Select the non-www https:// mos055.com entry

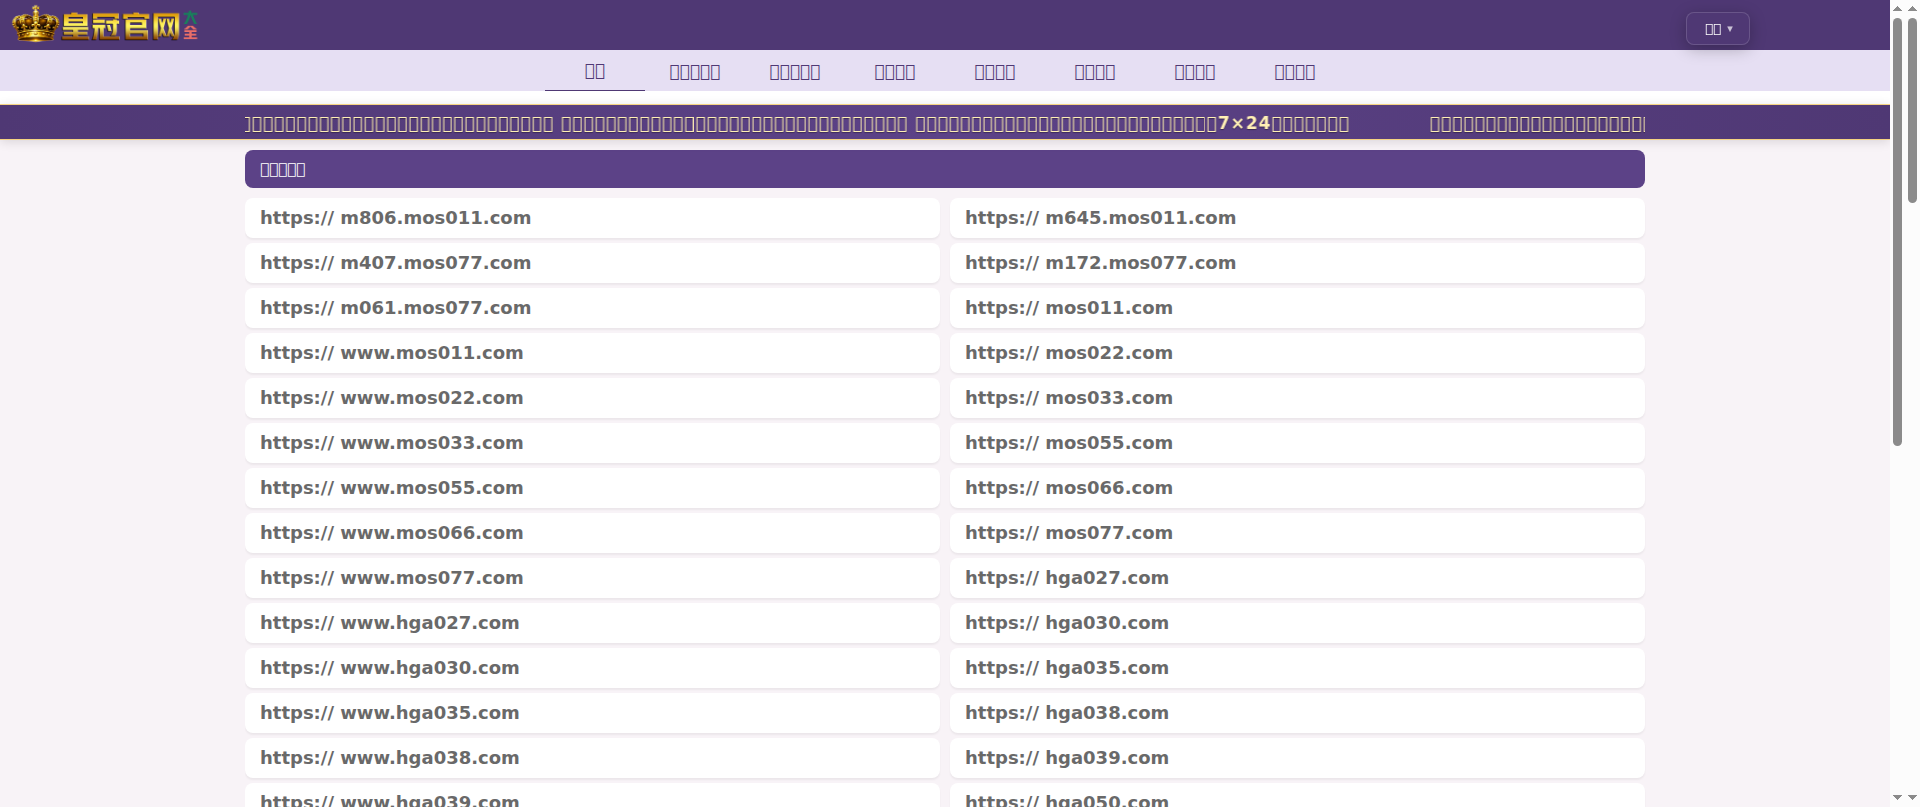pos(1297,443)
